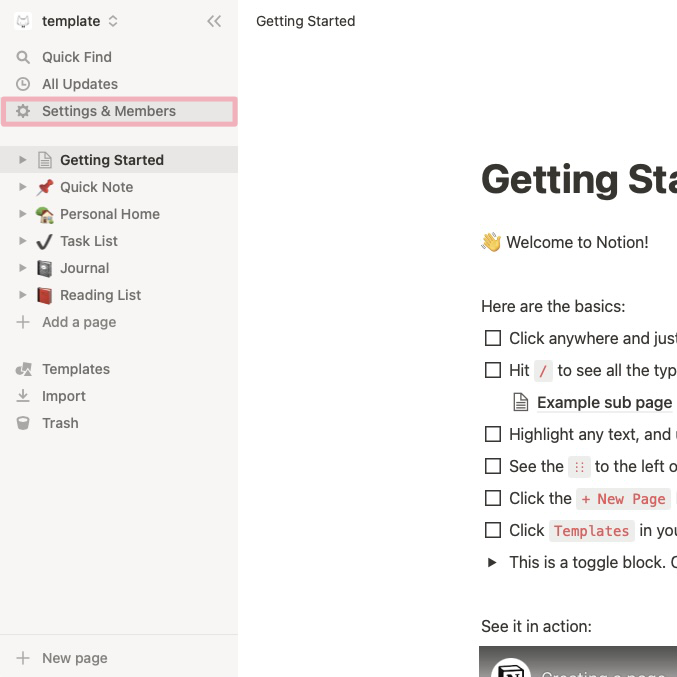
Task: Open Templates from the sidebar
Action: (x=119, y=369)
